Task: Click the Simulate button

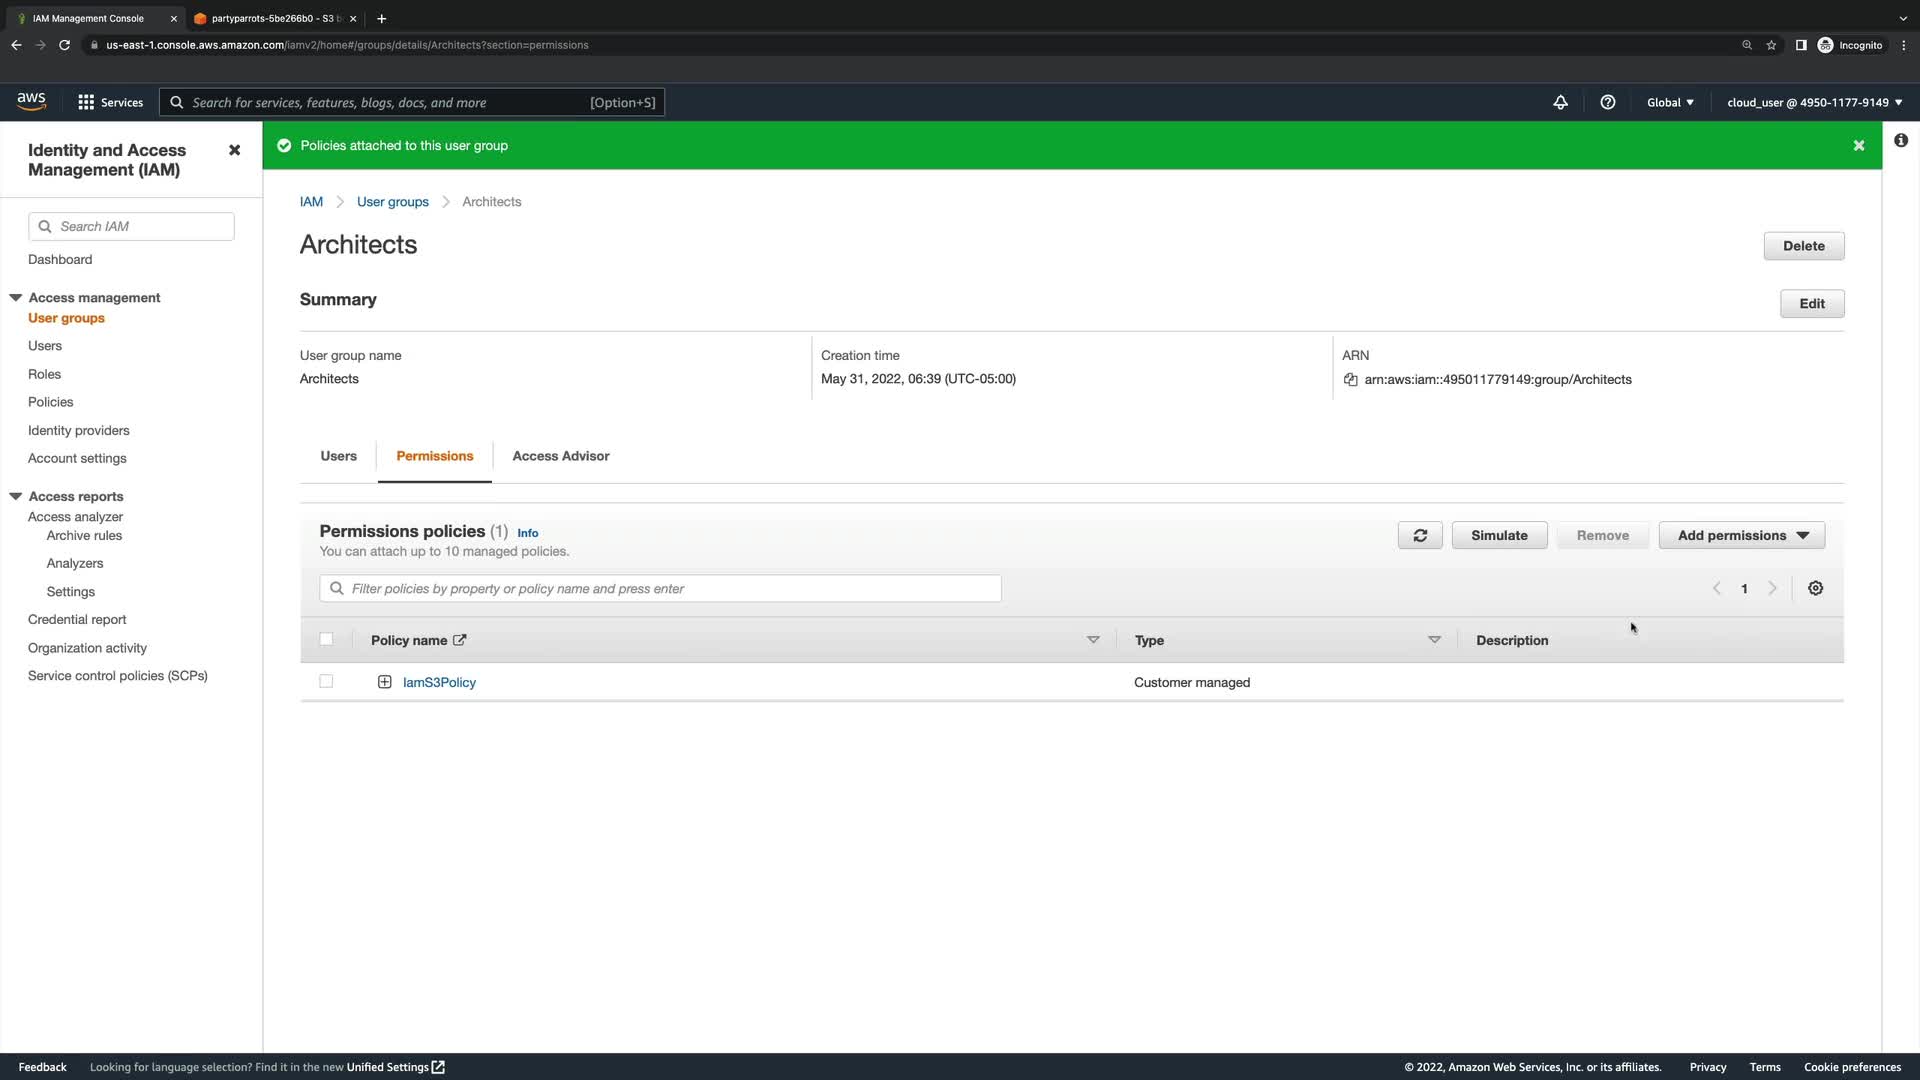Action: 1498,535
